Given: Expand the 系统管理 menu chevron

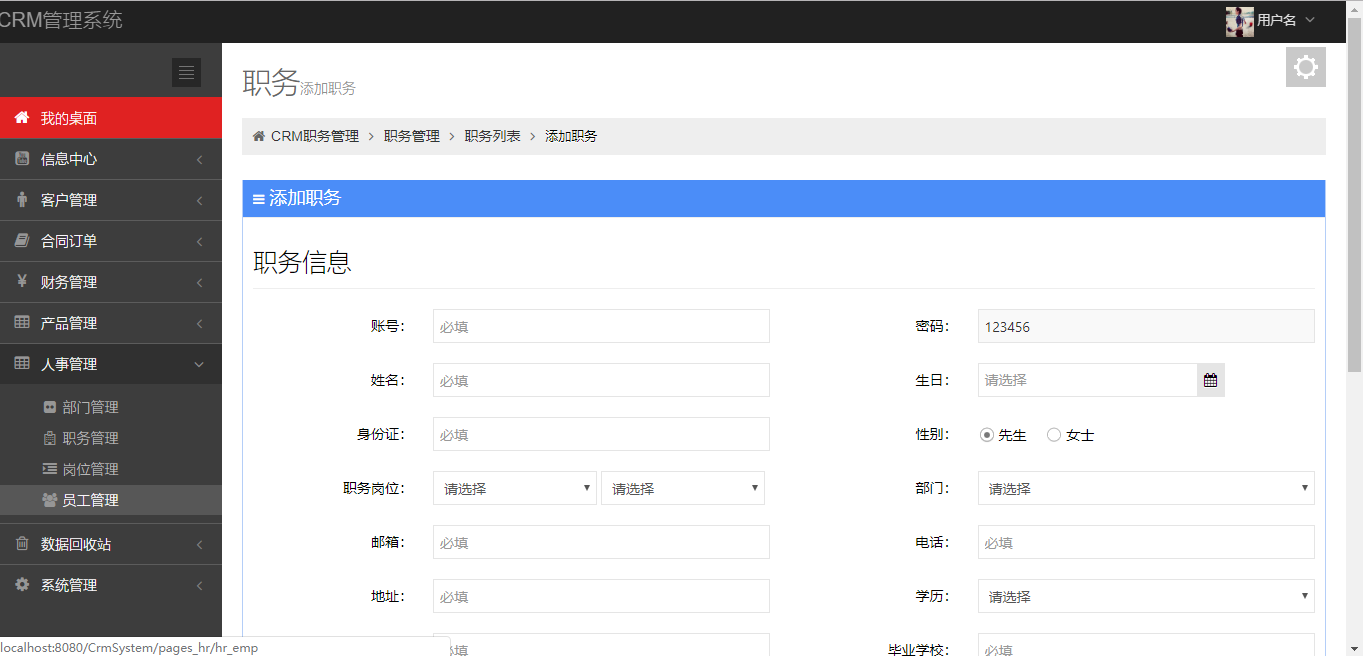Looking at the screenshot, I should click(199, 586).
